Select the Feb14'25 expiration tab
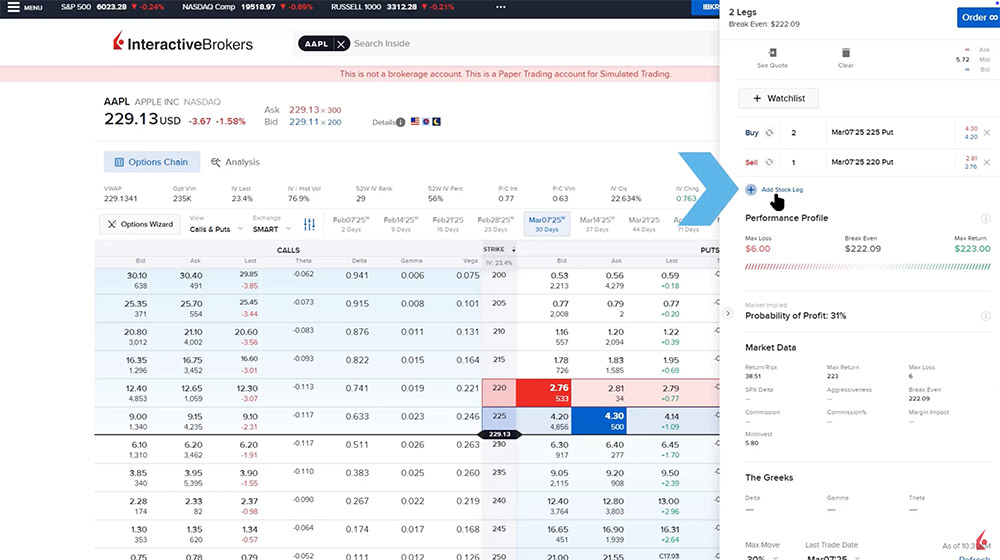Viewport: 1000px width, 560px height. [x=401, y=224]
